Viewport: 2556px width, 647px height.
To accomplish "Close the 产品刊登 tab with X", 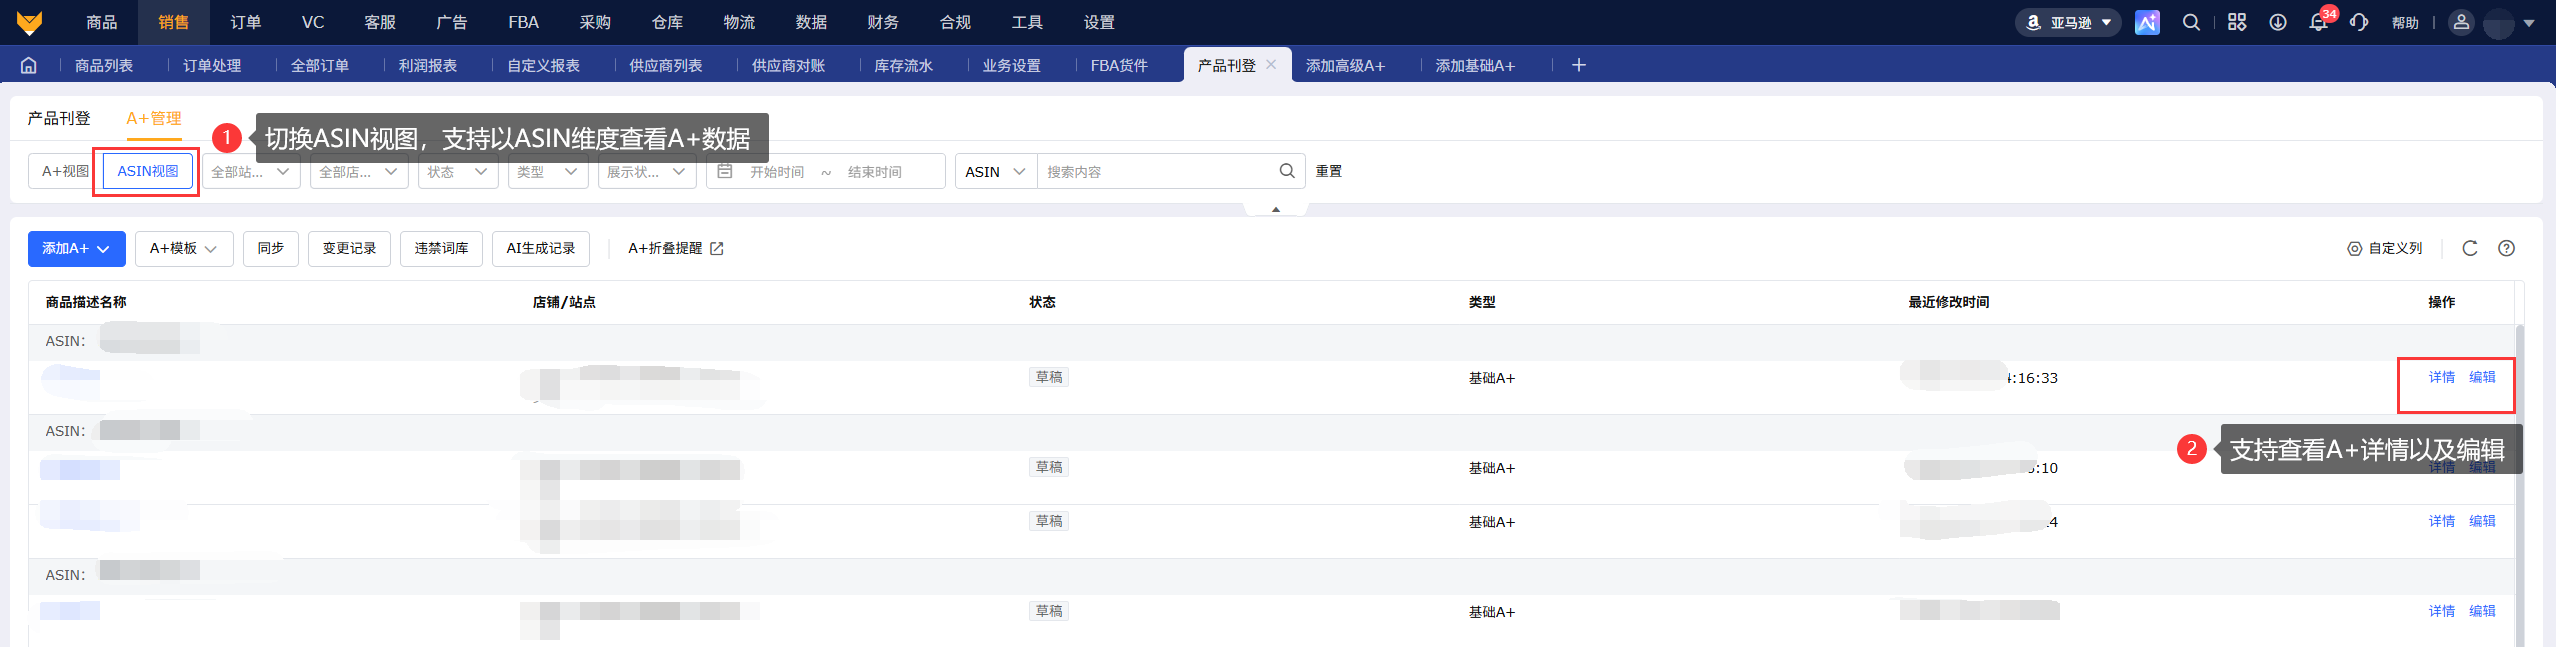I will pyautogui.click(x=1271, y=64).
